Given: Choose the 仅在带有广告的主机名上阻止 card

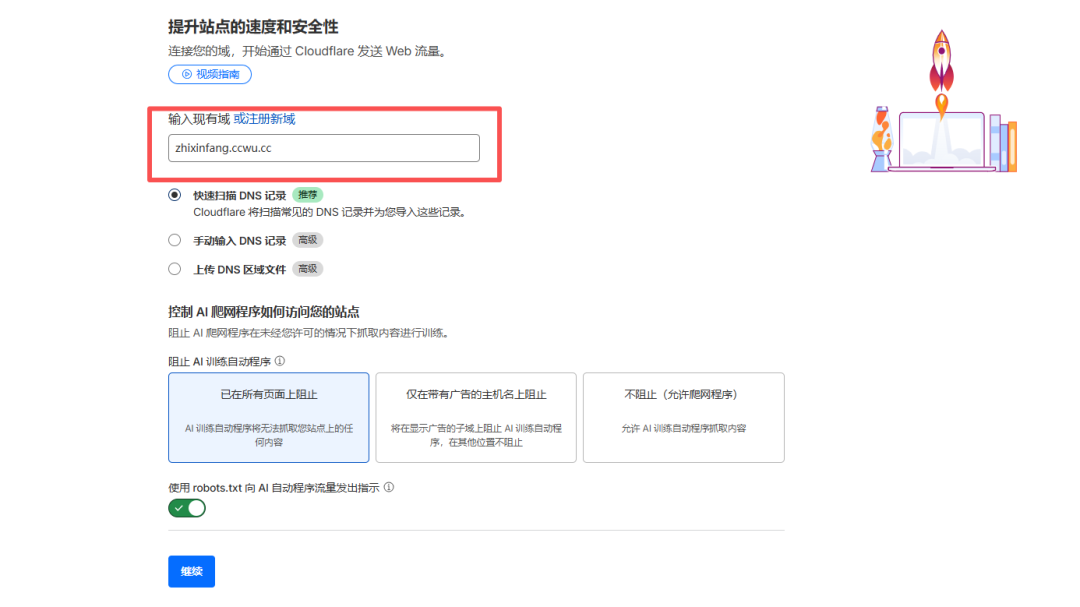Looking at the screenshot, I should [476, 418].
